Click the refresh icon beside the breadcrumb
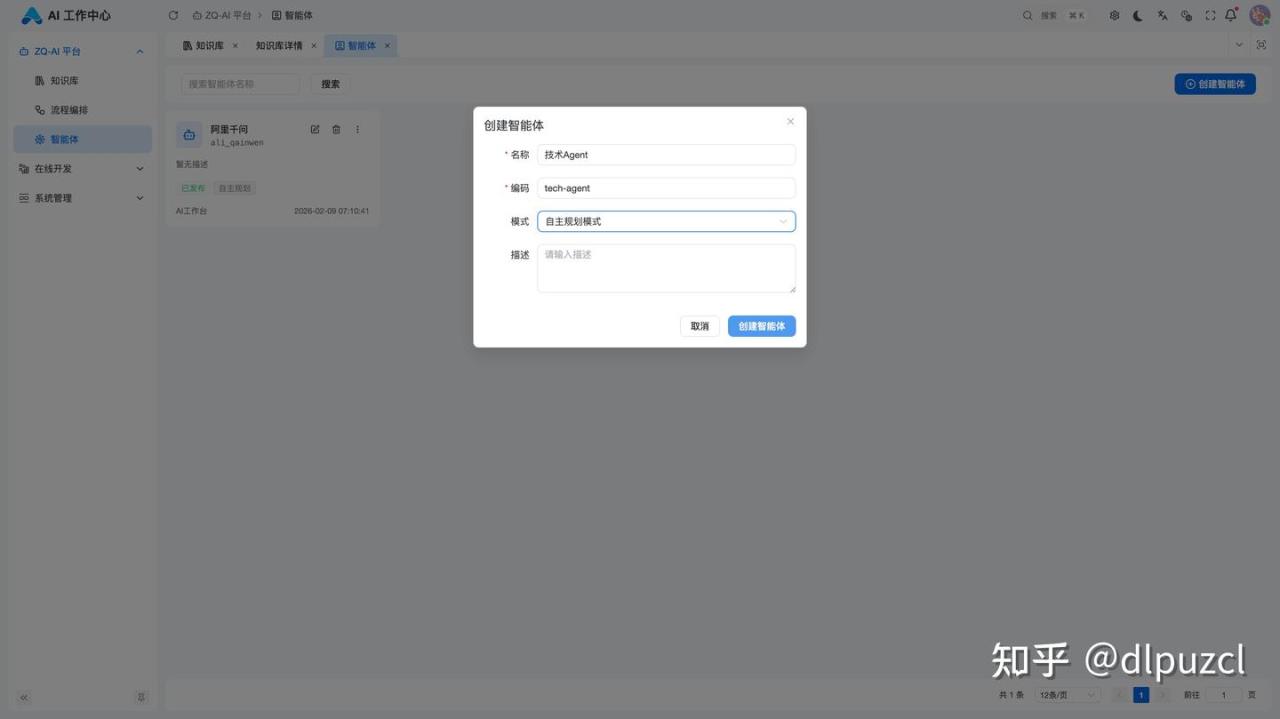1280x719 pixels. point(173,16)
